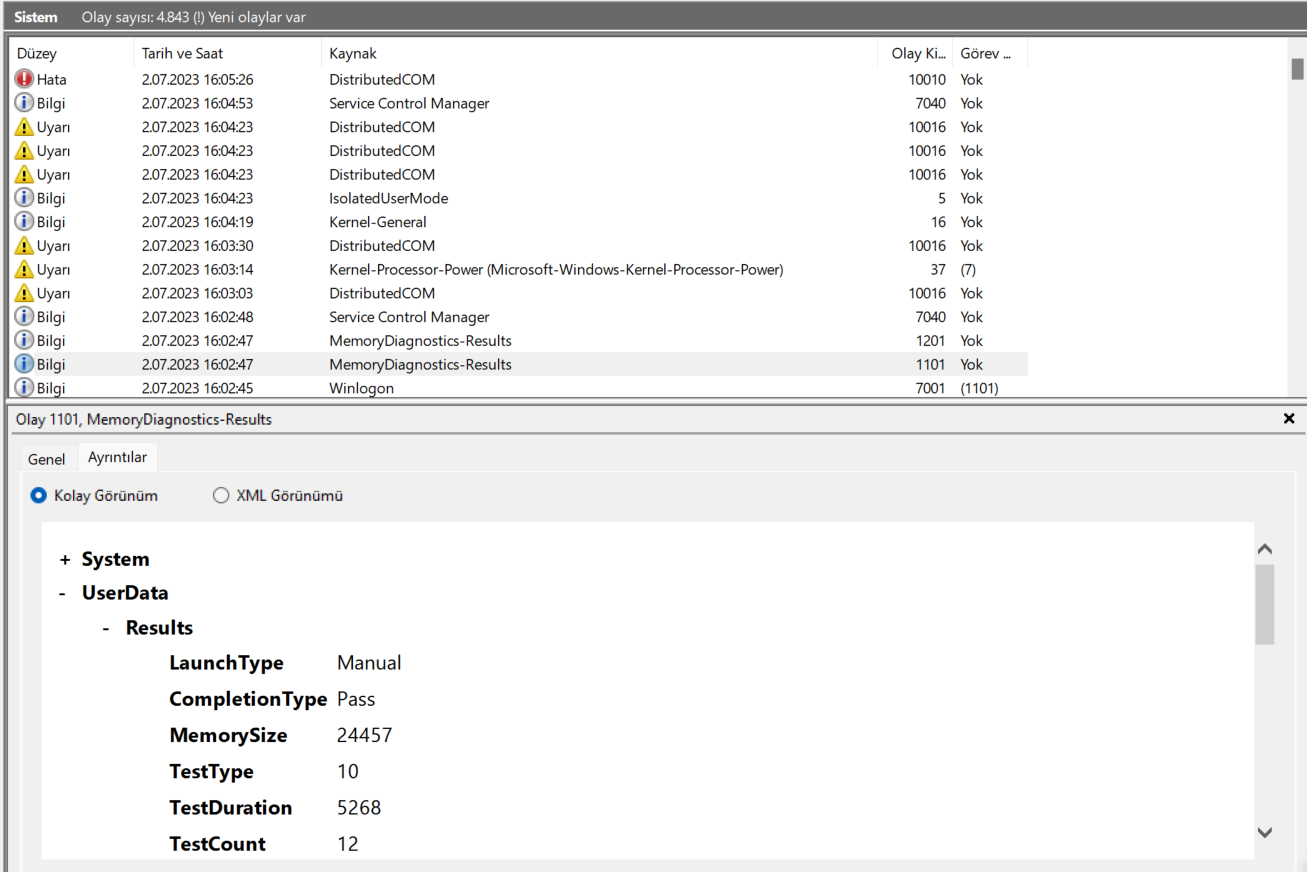Select the IsolatedUserMode source cell
The image size is (1307, 872).
tap(389, 198)
